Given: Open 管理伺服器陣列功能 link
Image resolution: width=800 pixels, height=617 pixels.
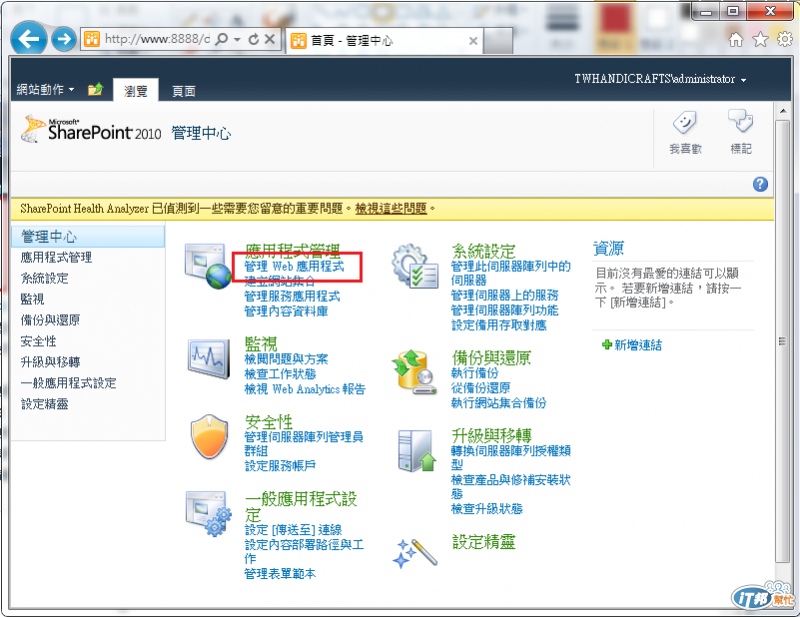Looking at the screenshot, I should (x=505, y=310).
